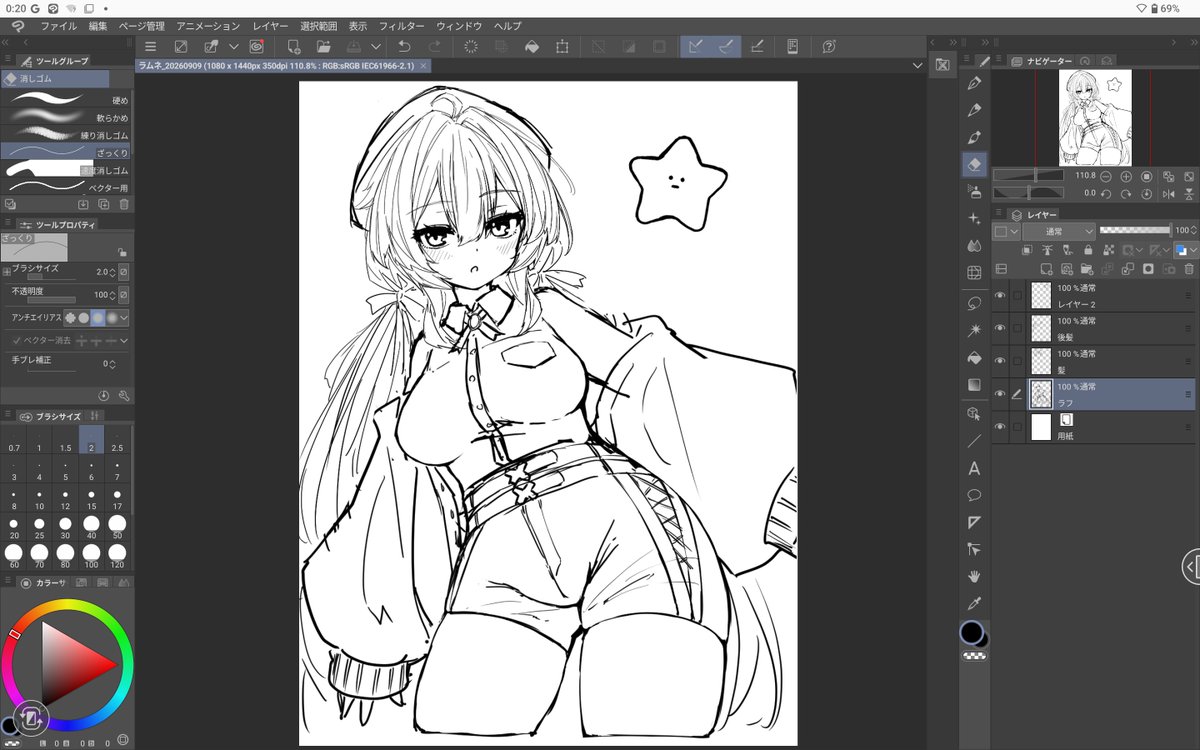
Task: Open the dropdown arrow beside the Clear tool icon
Action: [234, 46]
